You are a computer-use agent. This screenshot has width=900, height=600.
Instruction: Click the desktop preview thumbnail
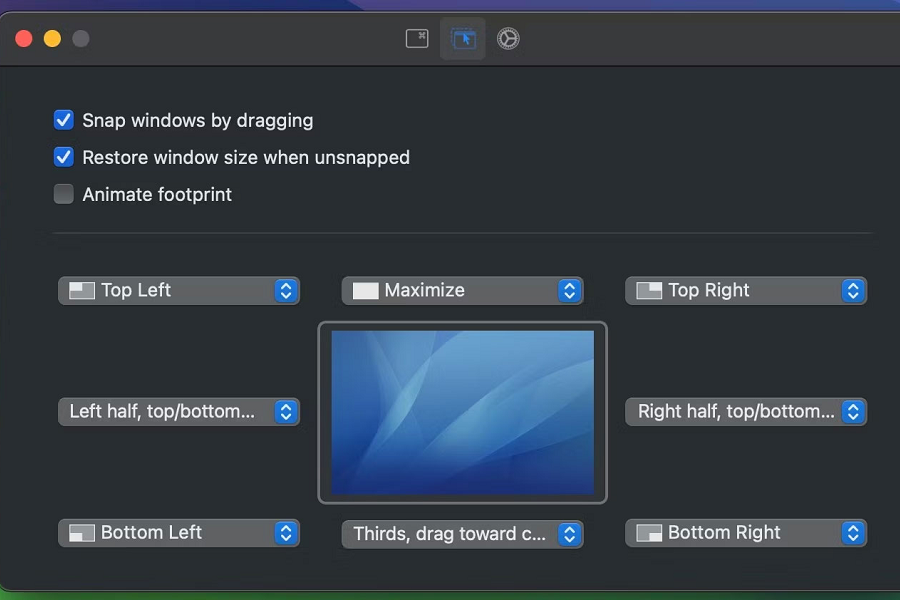pyautogui.click(x=462, y=412)
